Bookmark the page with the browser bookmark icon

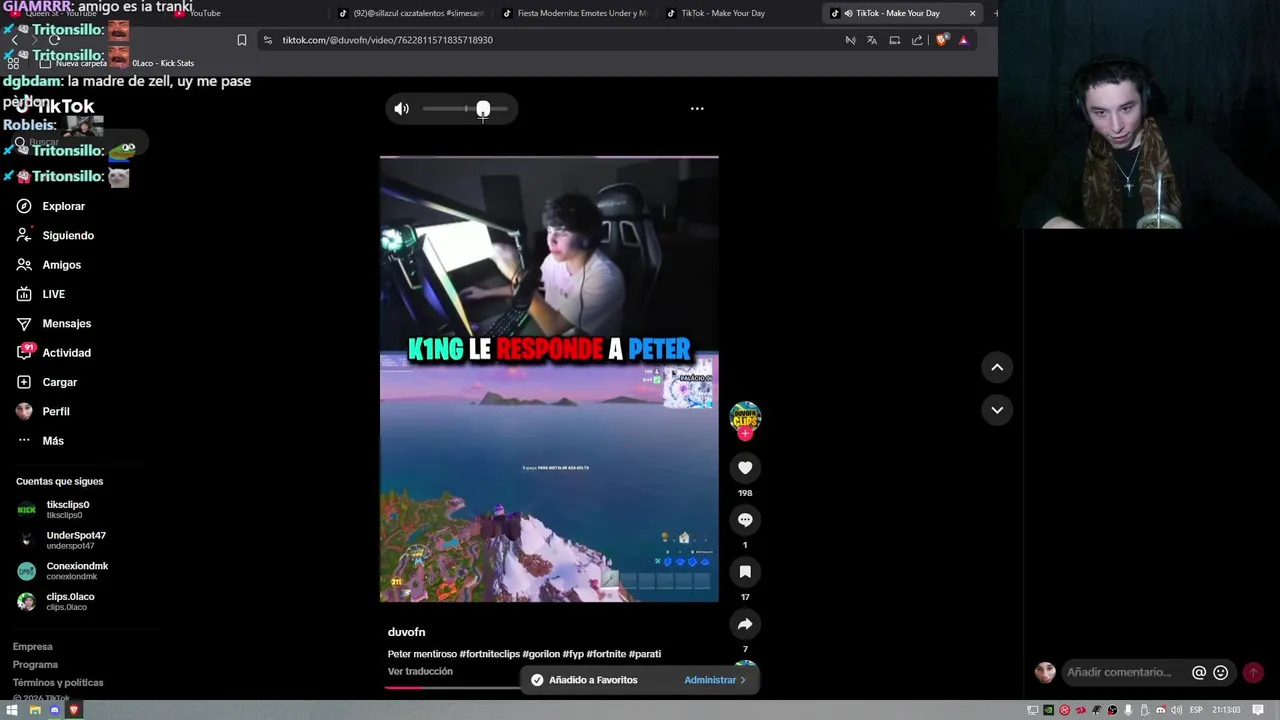[x=241, y=40]
